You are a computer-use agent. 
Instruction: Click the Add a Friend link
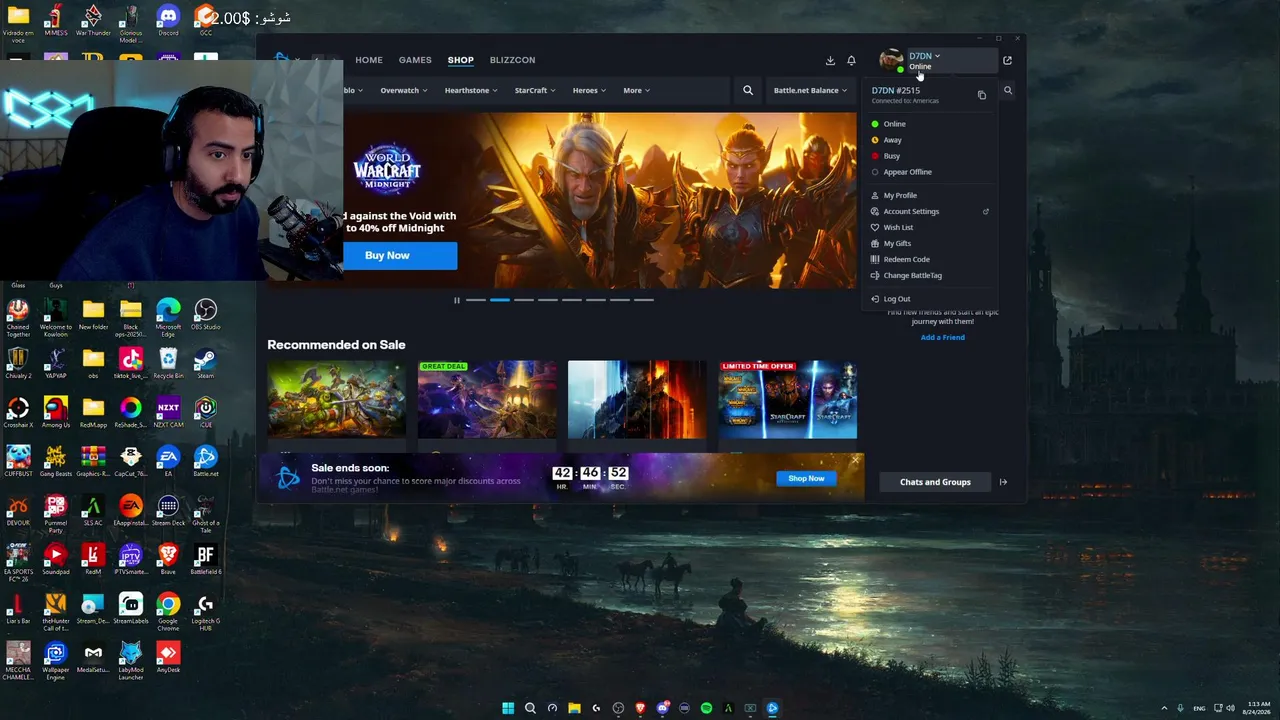pos(943,337)
